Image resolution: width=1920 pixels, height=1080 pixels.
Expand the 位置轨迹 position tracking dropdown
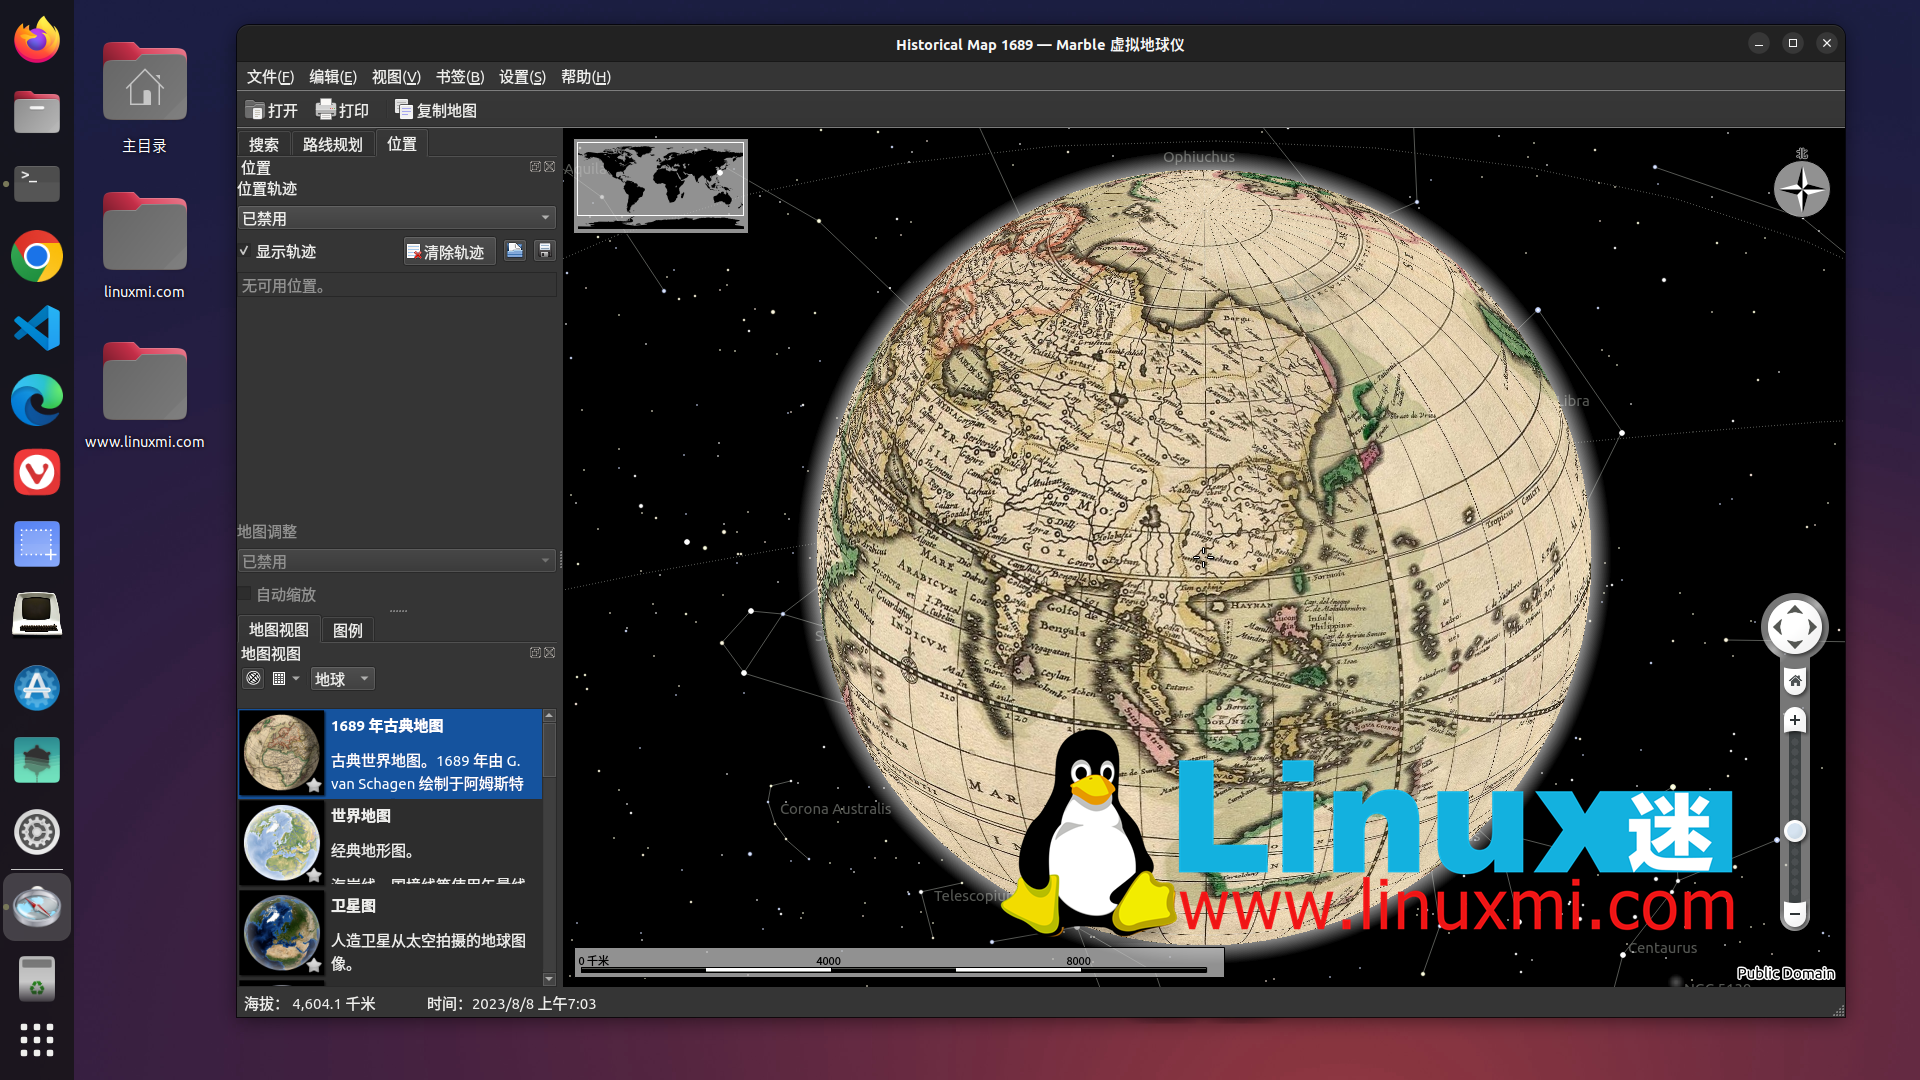pyautogui.click(x=396, y=218)
